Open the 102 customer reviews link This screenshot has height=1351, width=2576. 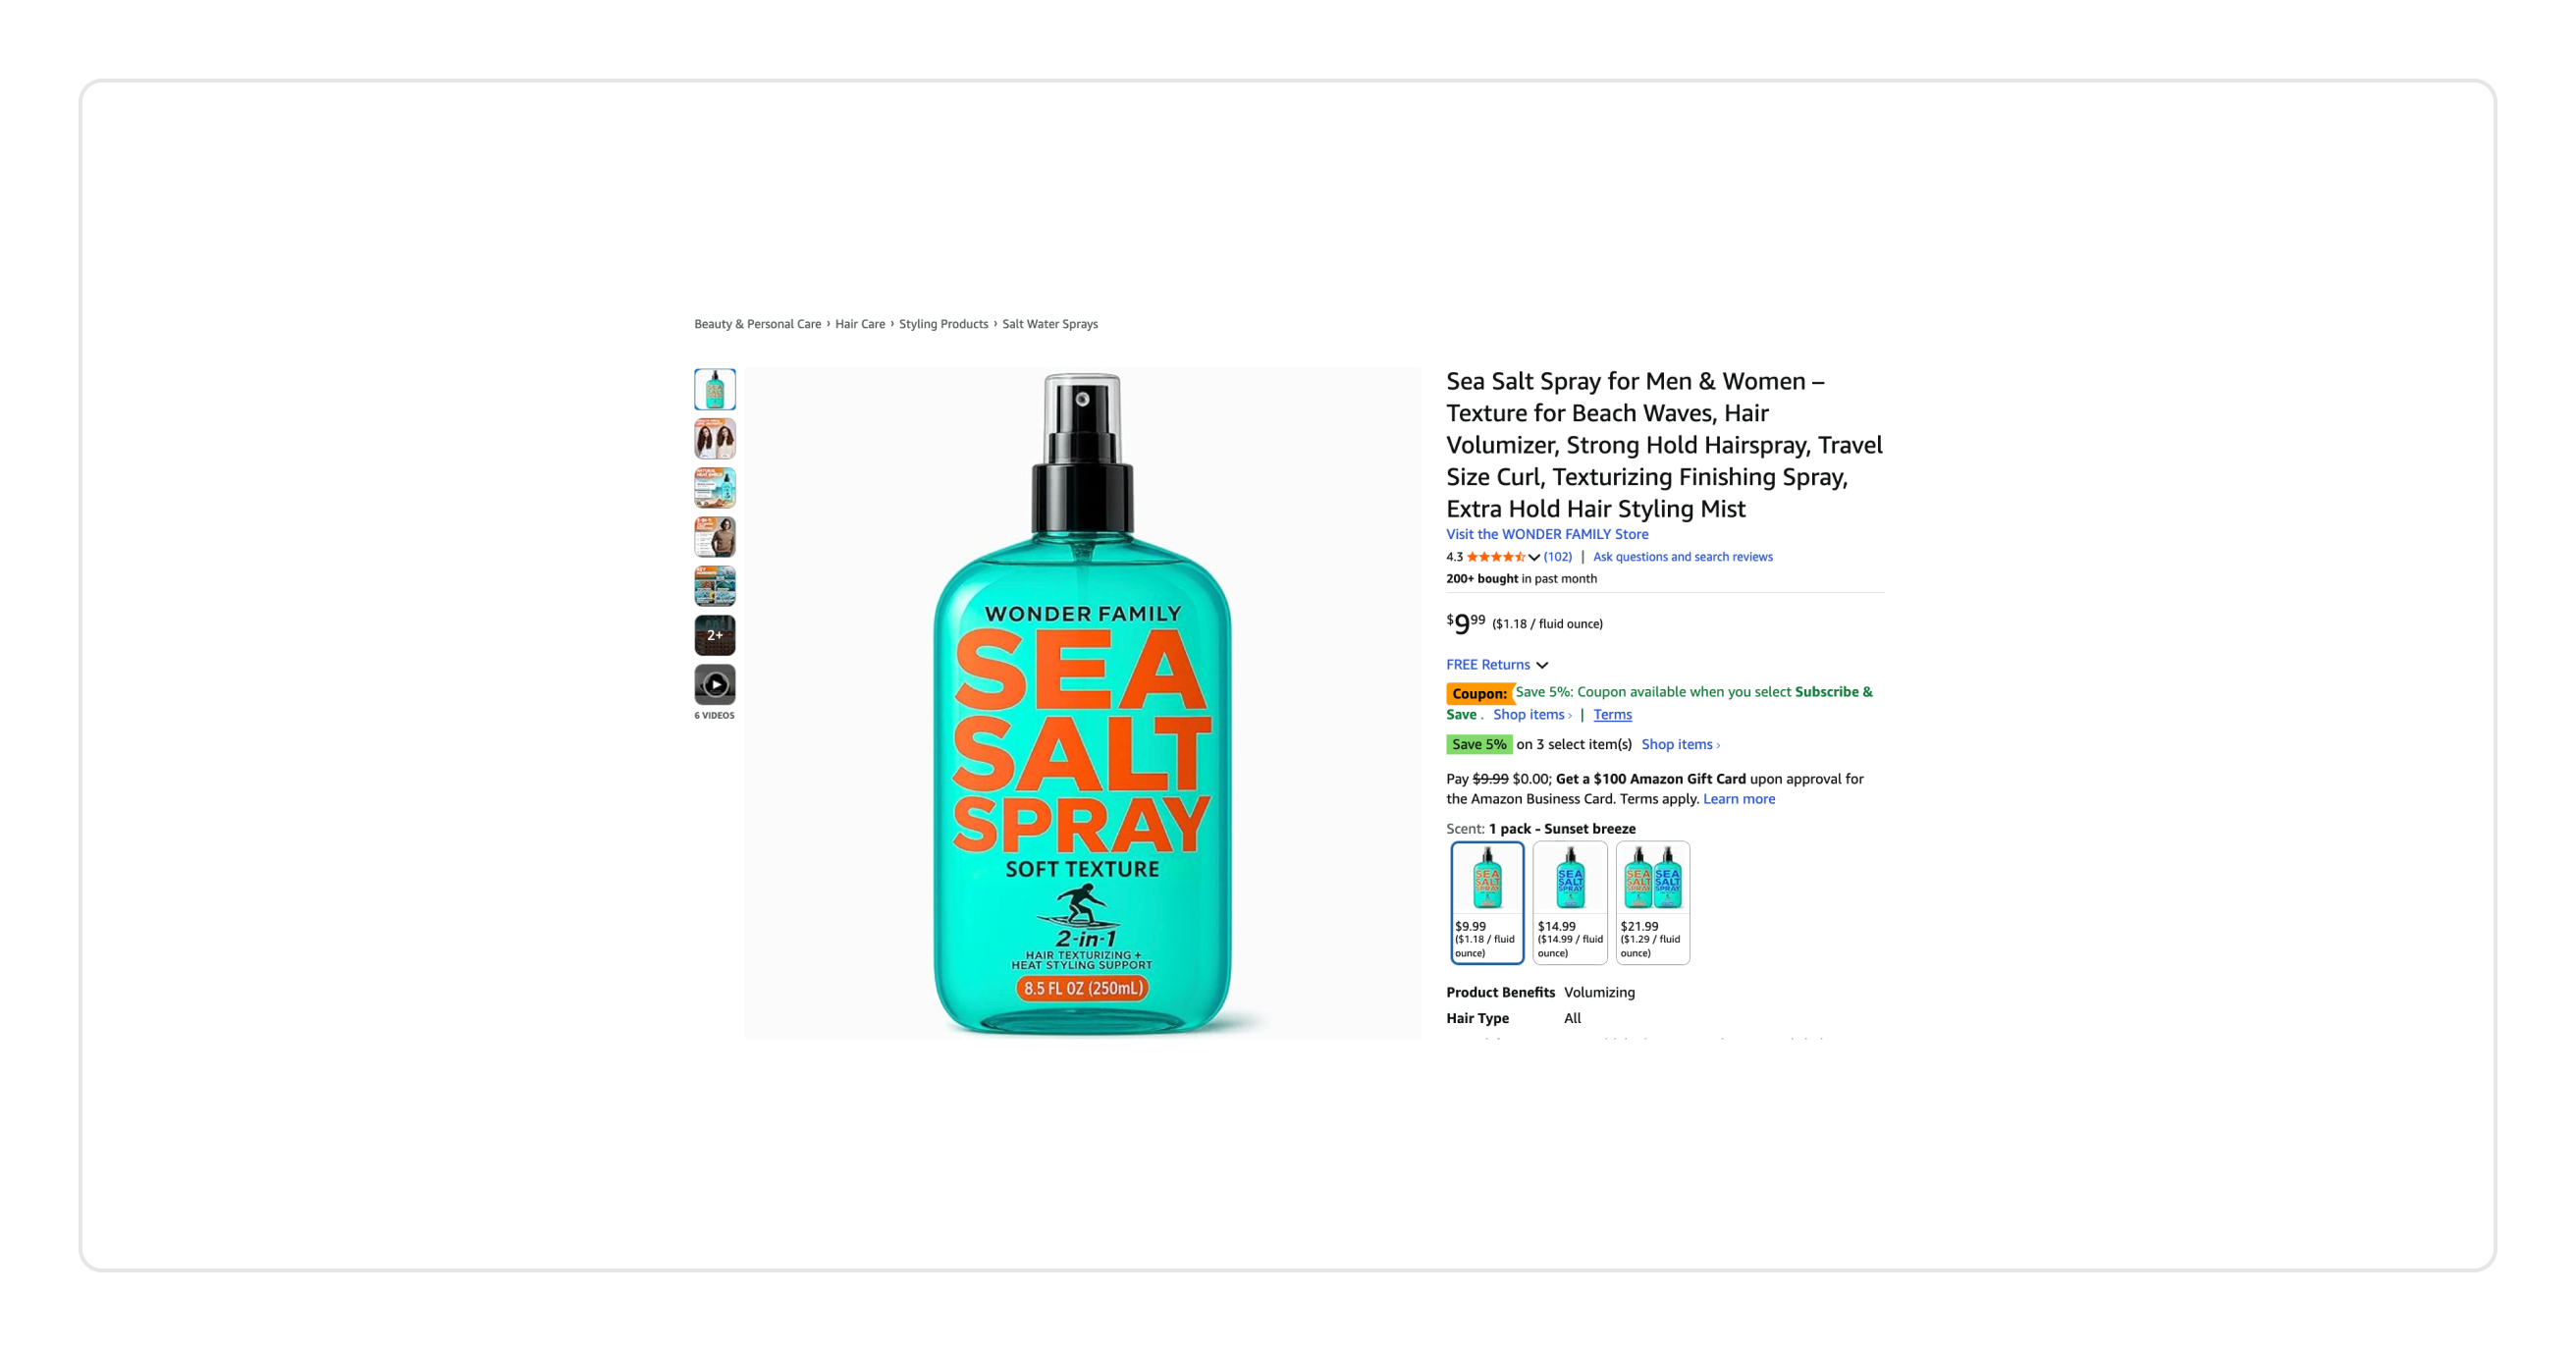pos(1557,557)
